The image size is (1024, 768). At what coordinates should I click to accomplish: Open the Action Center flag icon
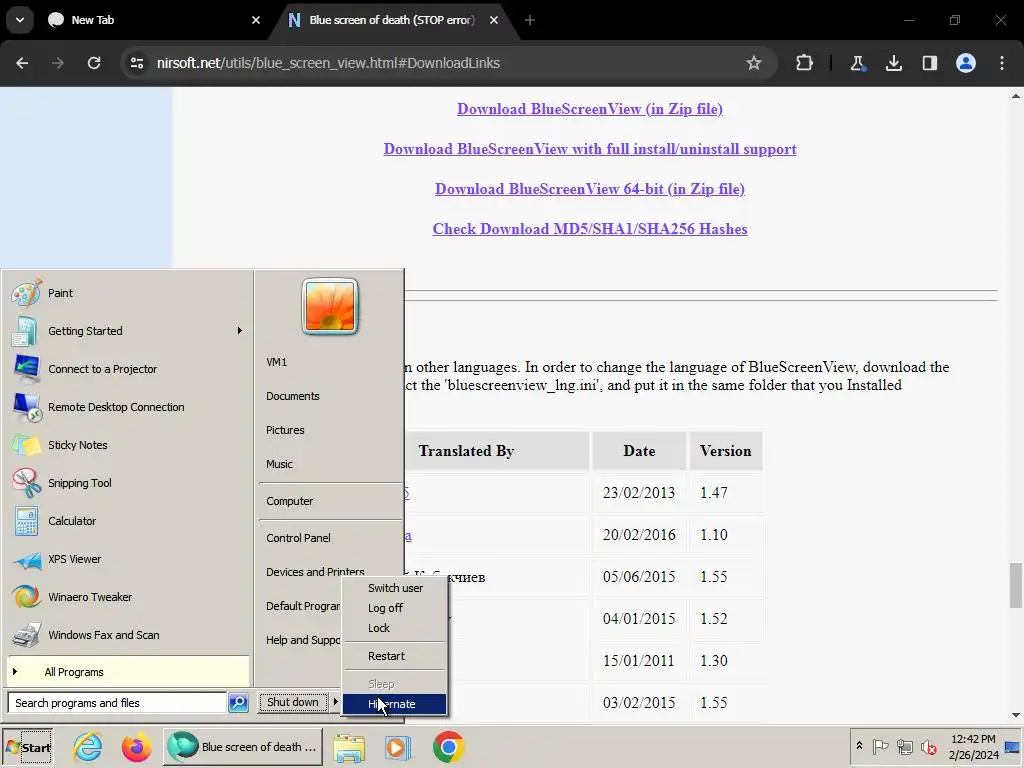(x=880, y=746)
